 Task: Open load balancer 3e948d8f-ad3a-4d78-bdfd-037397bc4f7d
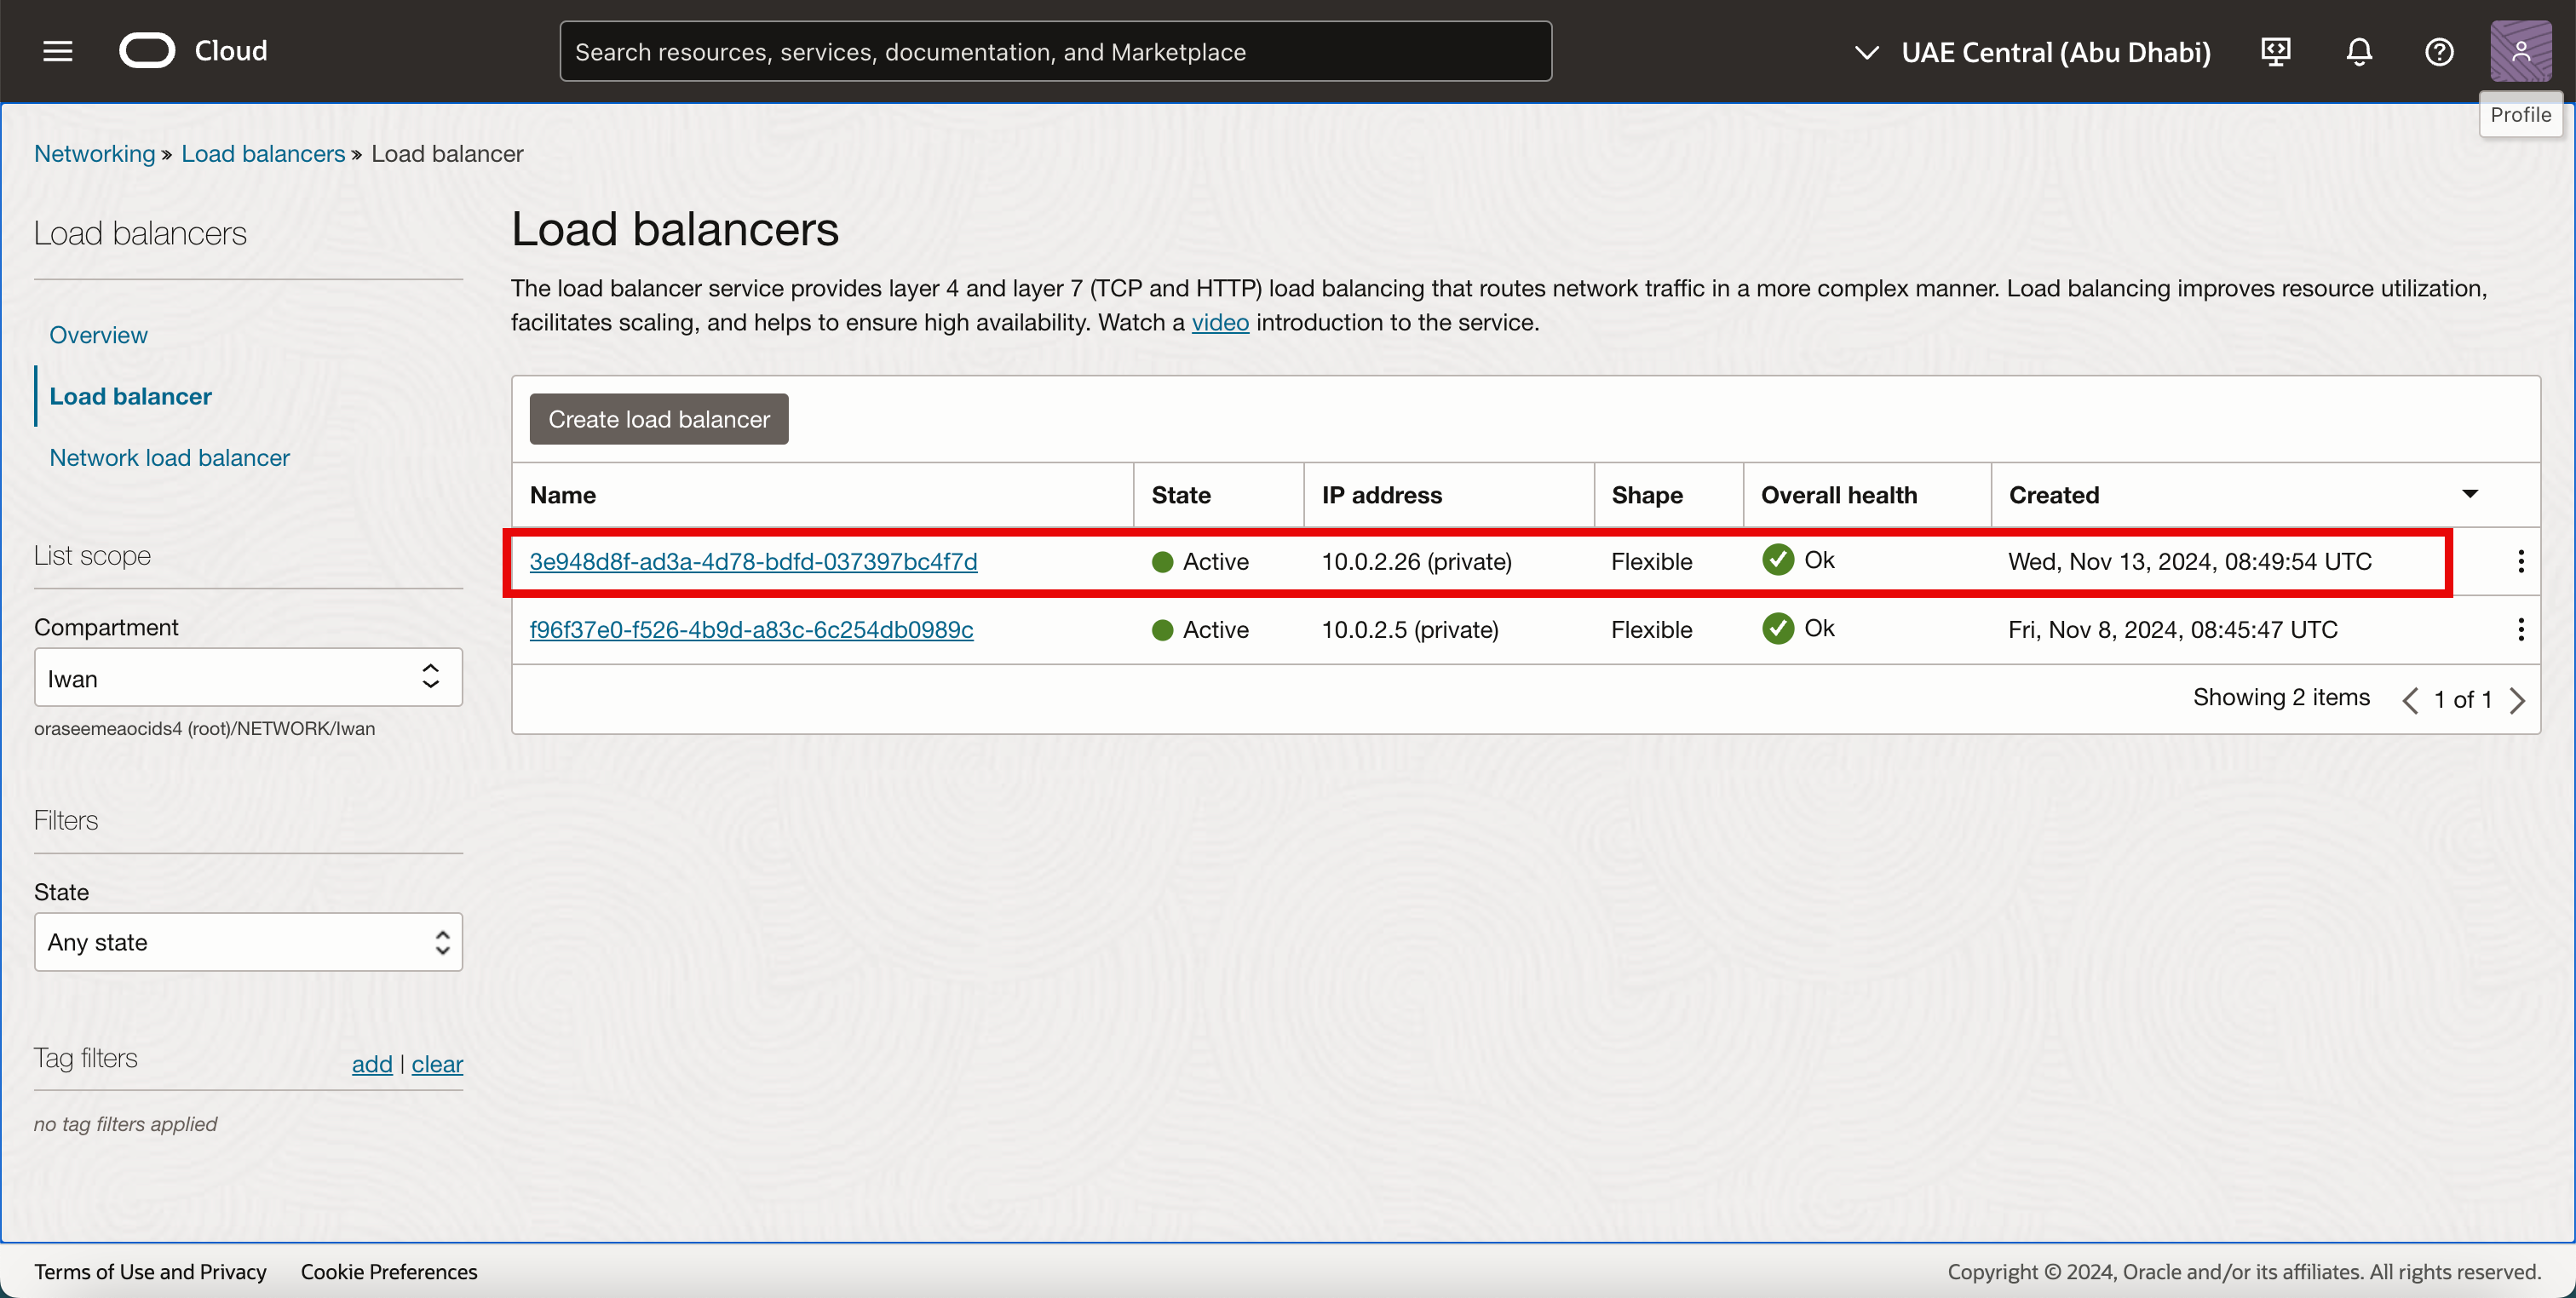click(x=753, y=561)
